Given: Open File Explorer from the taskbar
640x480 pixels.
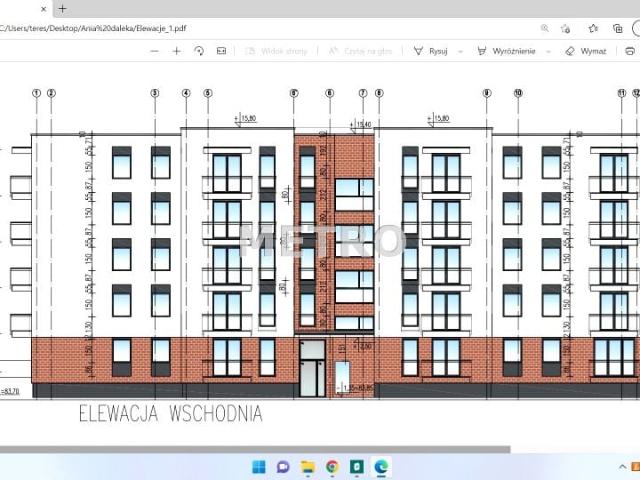Looking at the screenshot, I should click(307, 466).
